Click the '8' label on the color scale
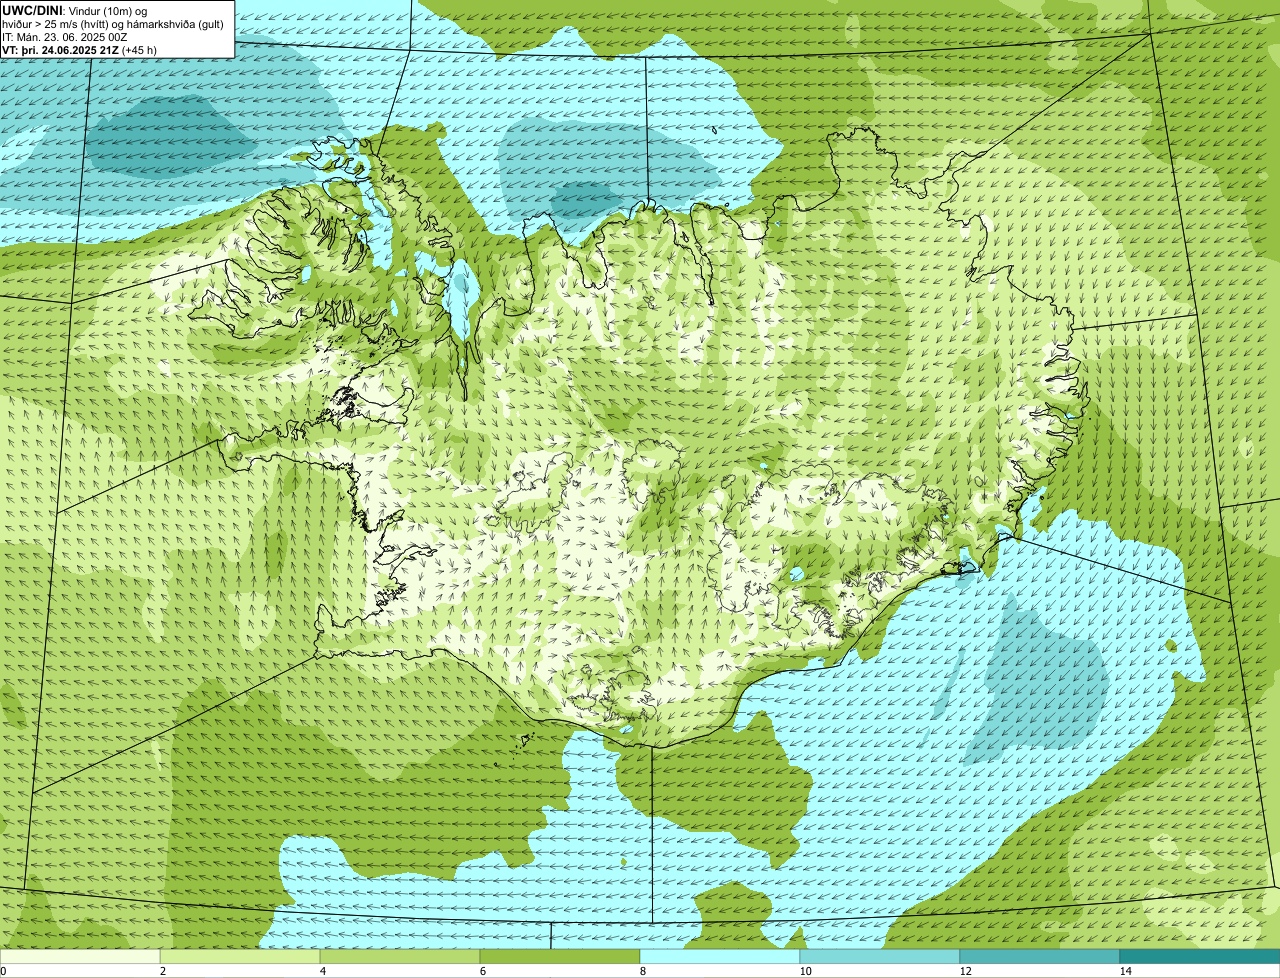1280x978 pixels. coord(642,971)
